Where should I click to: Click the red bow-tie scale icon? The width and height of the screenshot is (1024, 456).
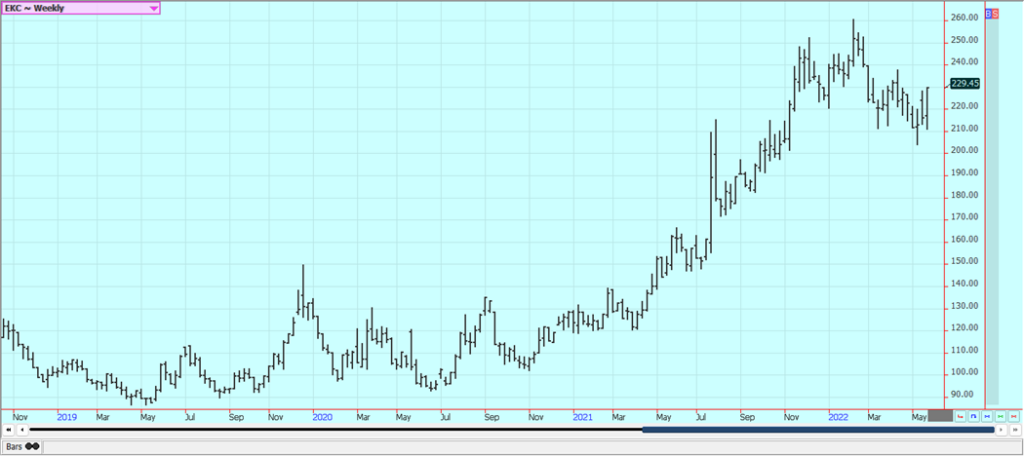tap(1013, 415)
